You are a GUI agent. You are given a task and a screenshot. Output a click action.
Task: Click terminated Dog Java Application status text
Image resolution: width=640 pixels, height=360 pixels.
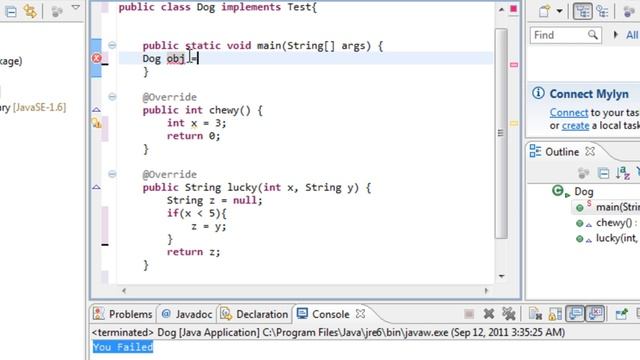coord(328,333)
